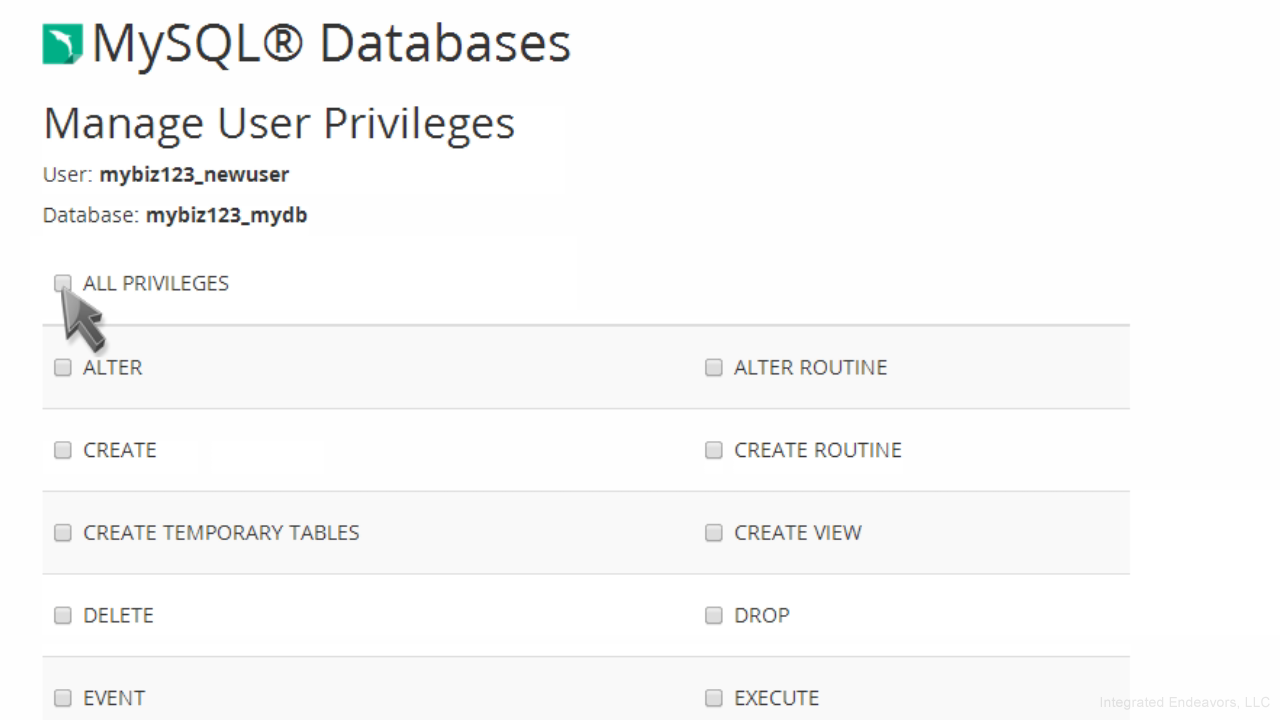Select the CREATE ROUTINE checkbox

click(x=713, y=450)
